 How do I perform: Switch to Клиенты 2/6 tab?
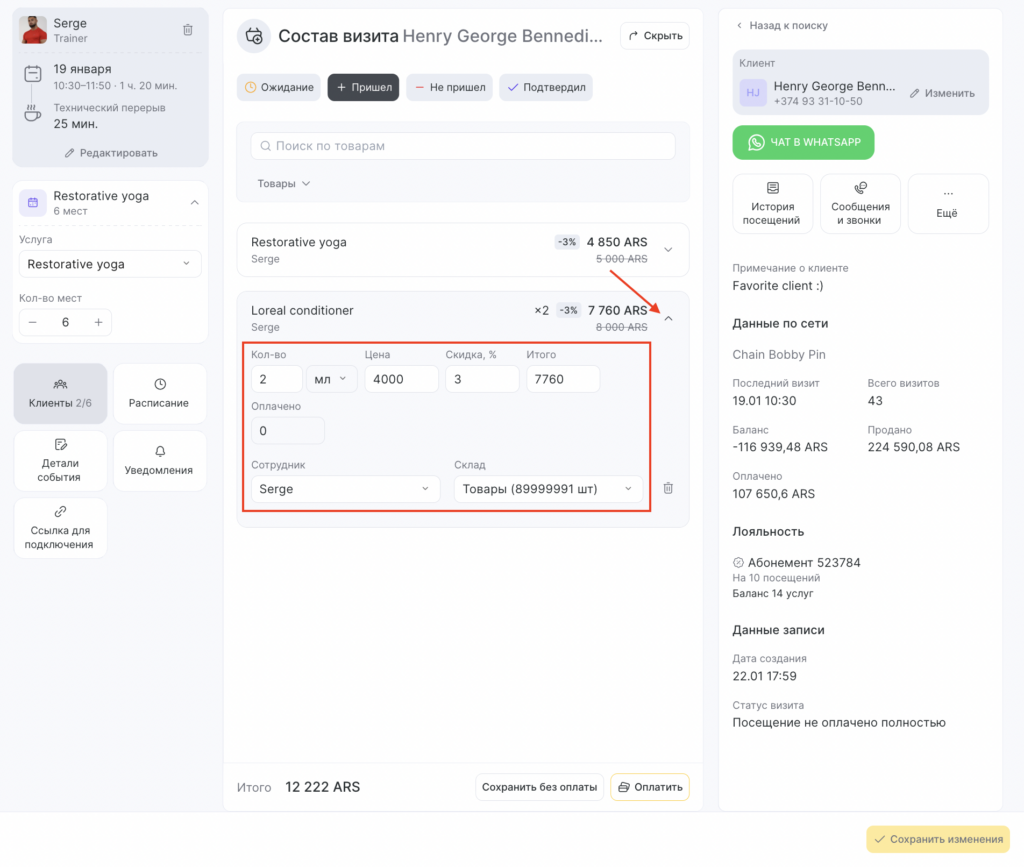[60, 394]
